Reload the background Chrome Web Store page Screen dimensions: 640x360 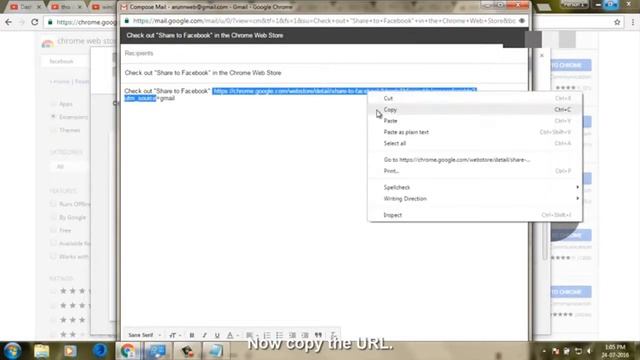(x=35, y=22)
